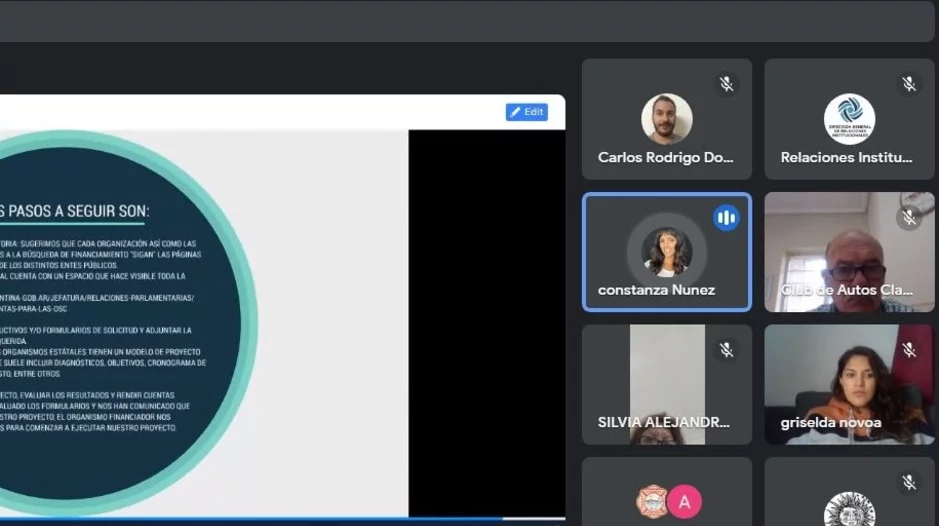Click speaking indicator on constanza Nunez tile
Screen dimensions: 939x526
[x=726, y=217]
